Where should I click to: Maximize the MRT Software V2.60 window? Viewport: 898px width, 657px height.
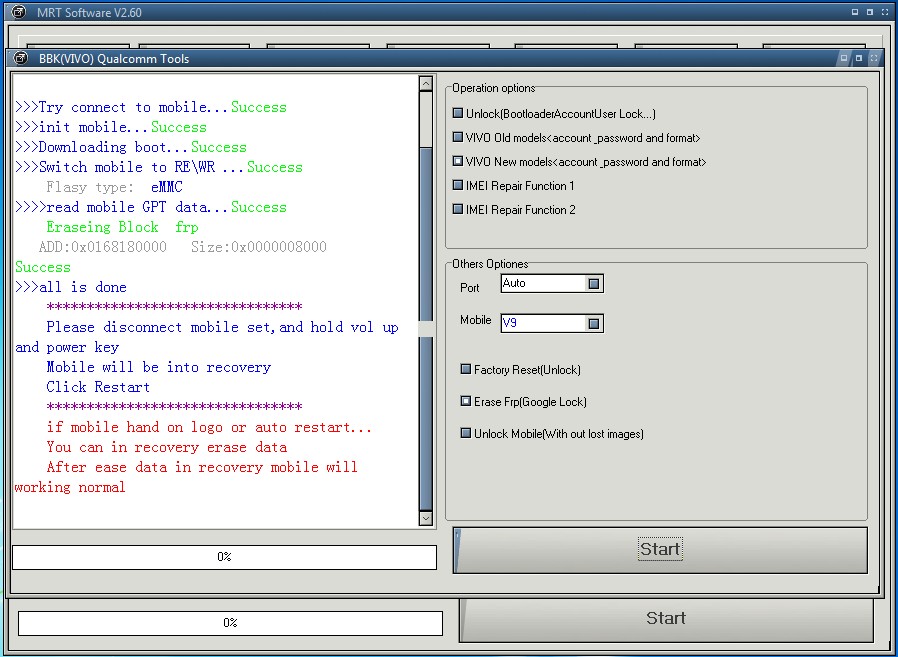click(x=869, y=11)
